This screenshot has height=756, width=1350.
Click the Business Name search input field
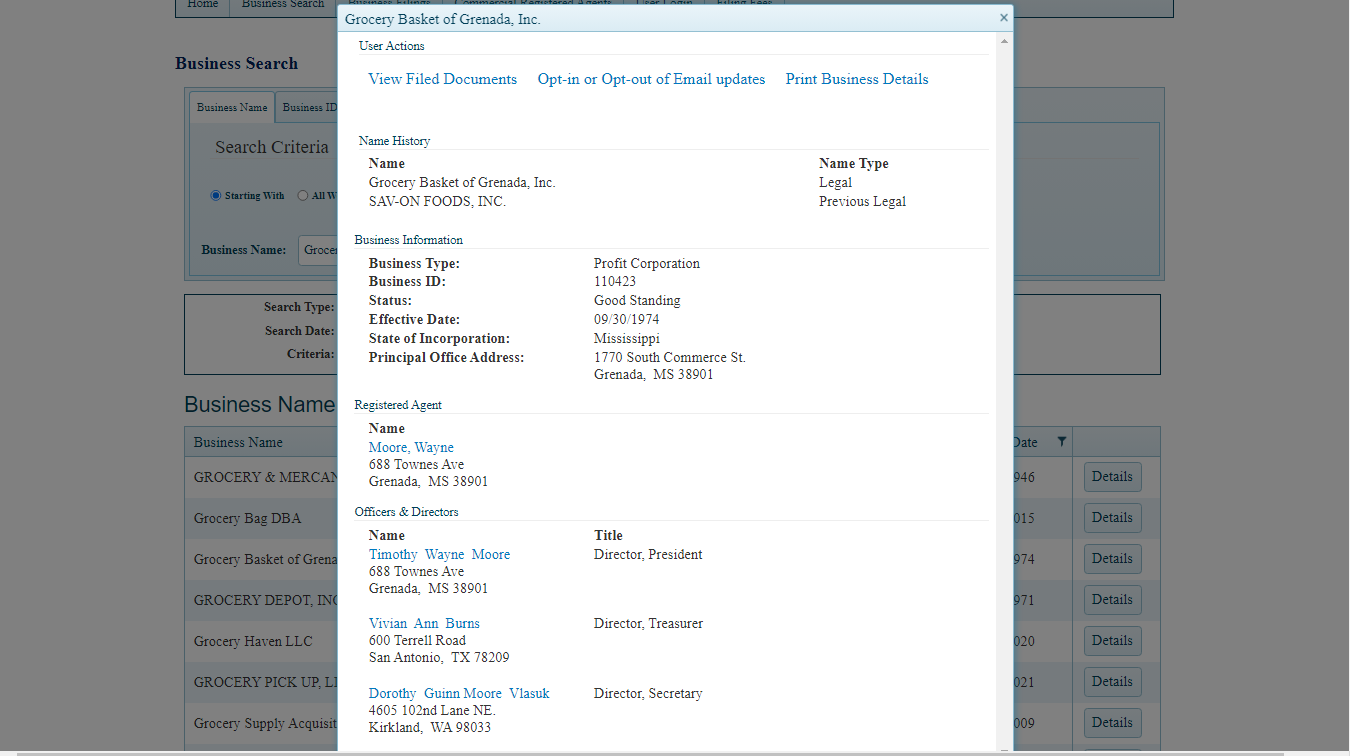pyautogui.click(x=318, y=250)
